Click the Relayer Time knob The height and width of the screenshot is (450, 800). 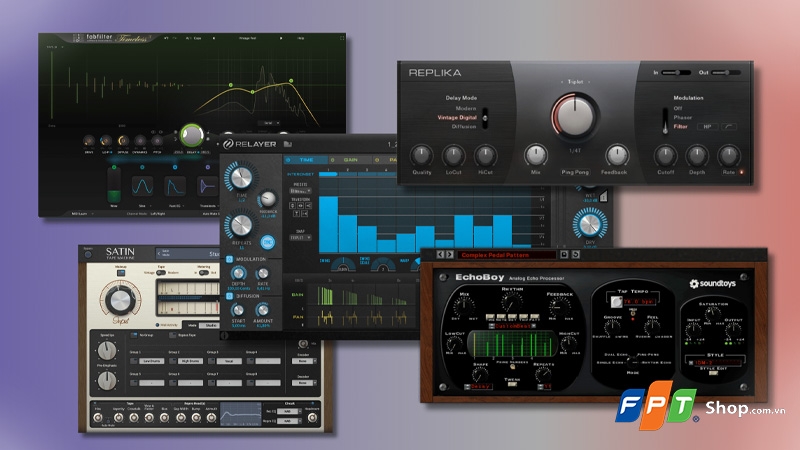pos(241,177)
